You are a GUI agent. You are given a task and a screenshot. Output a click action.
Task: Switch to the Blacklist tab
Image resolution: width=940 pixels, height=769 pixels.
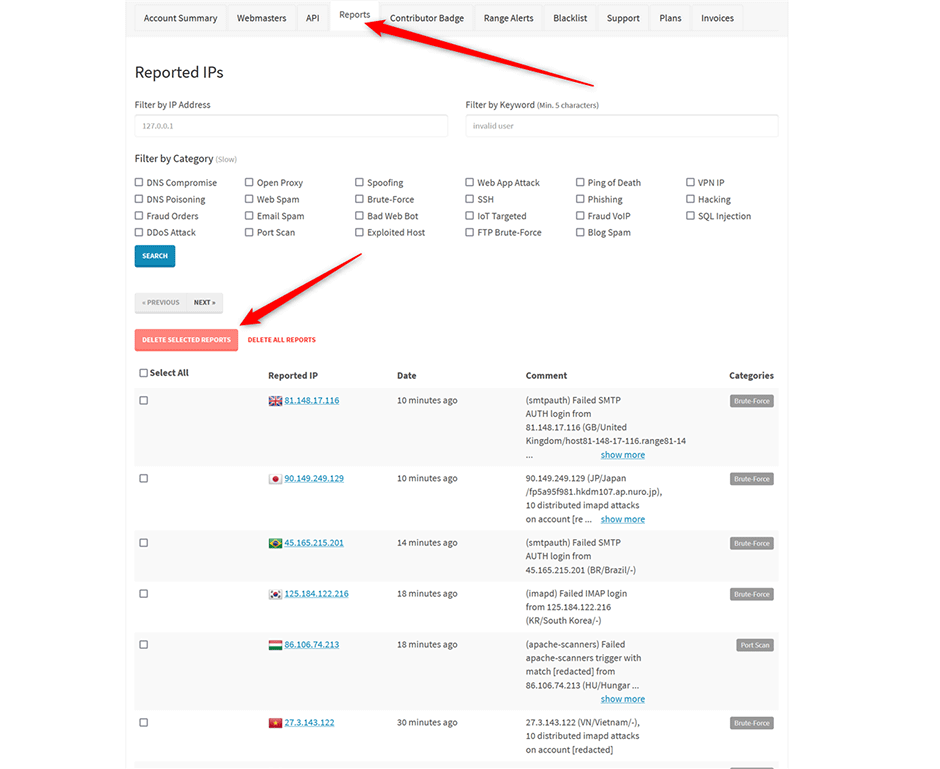tap(570, 18)
